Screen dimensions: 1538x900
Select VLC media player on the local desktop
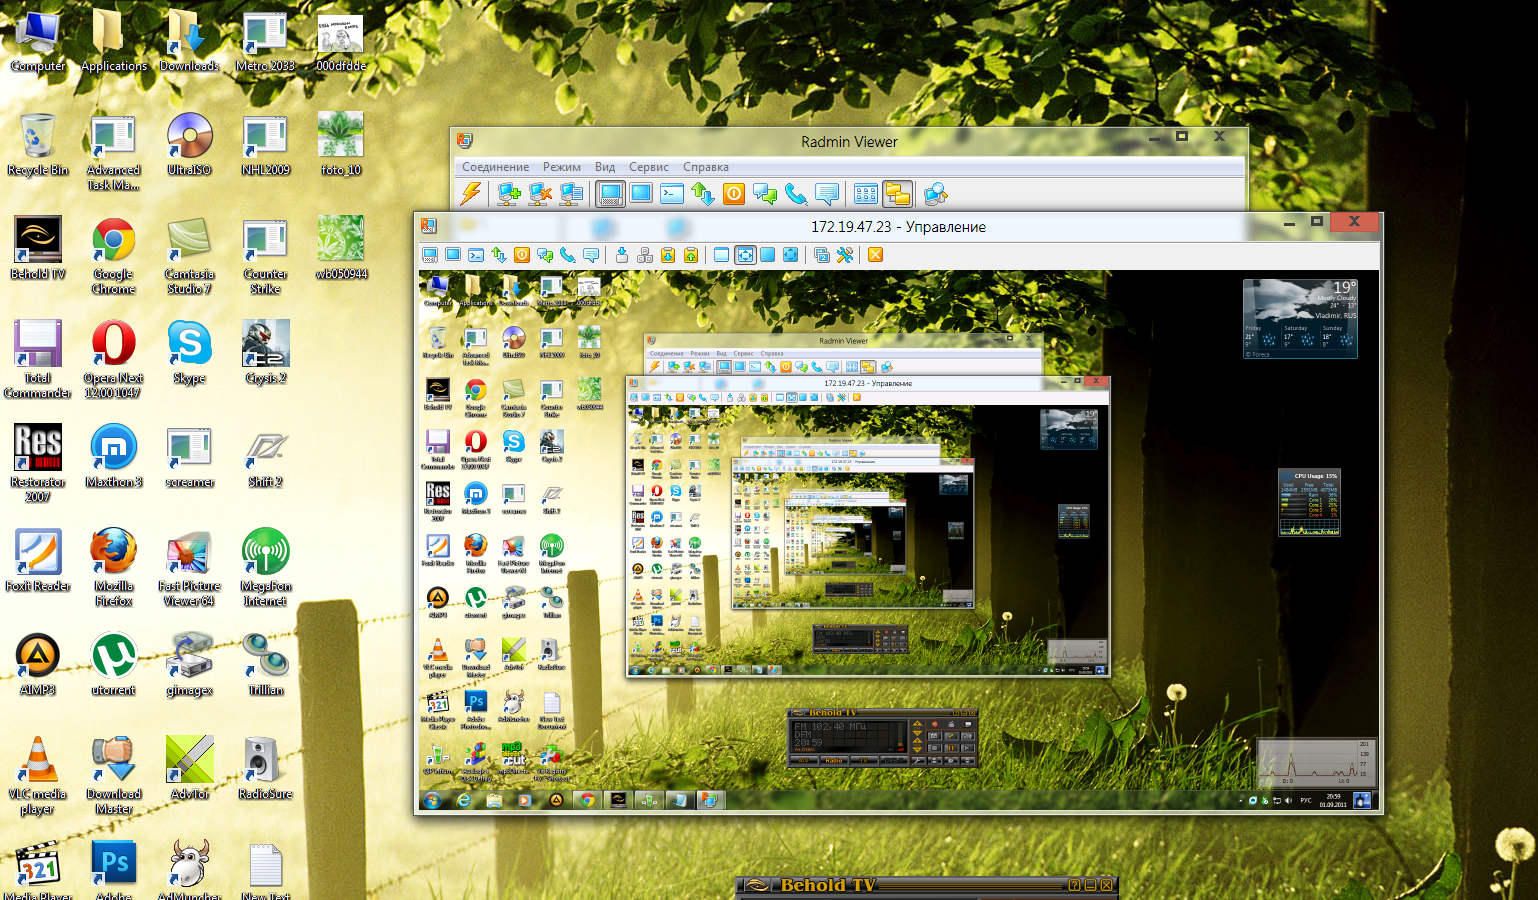(x=37, y=777)
